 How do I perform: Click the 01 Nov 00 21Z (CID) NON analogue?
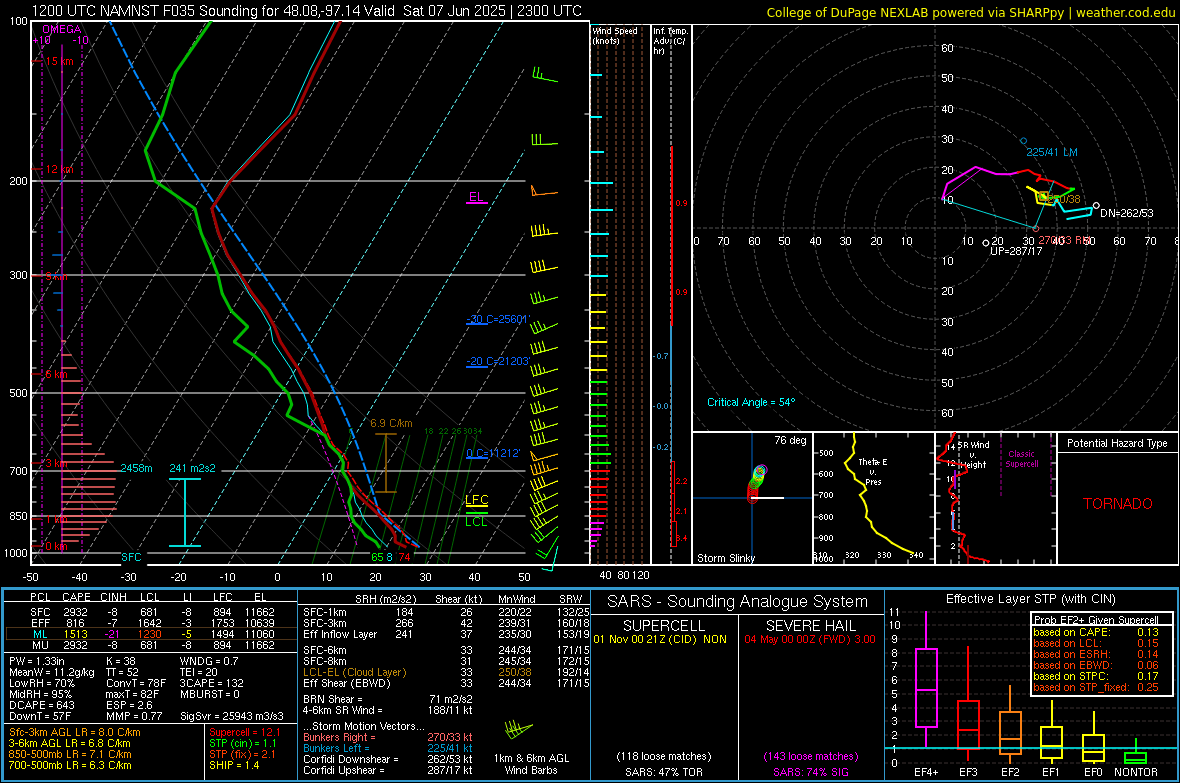(660, 639)
